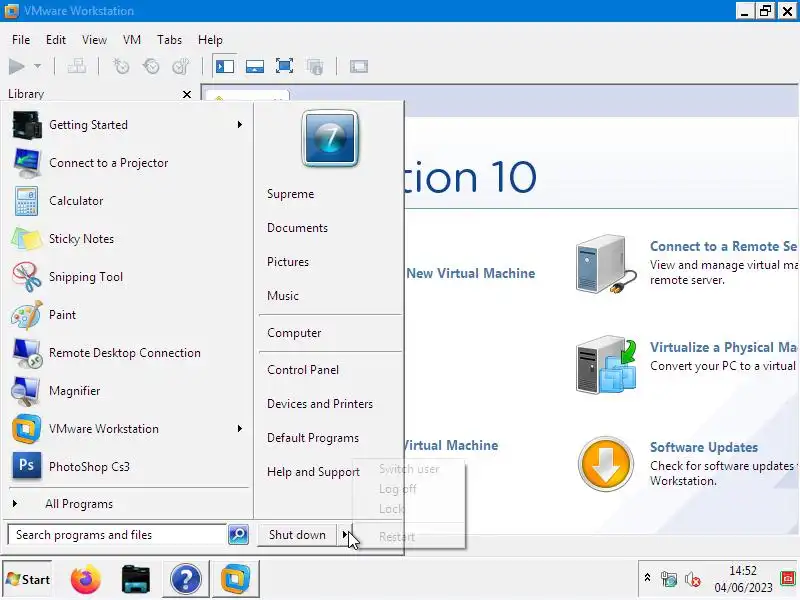800x600 pixels.
Task: Open the Edit menu
Action: point(56,40)
